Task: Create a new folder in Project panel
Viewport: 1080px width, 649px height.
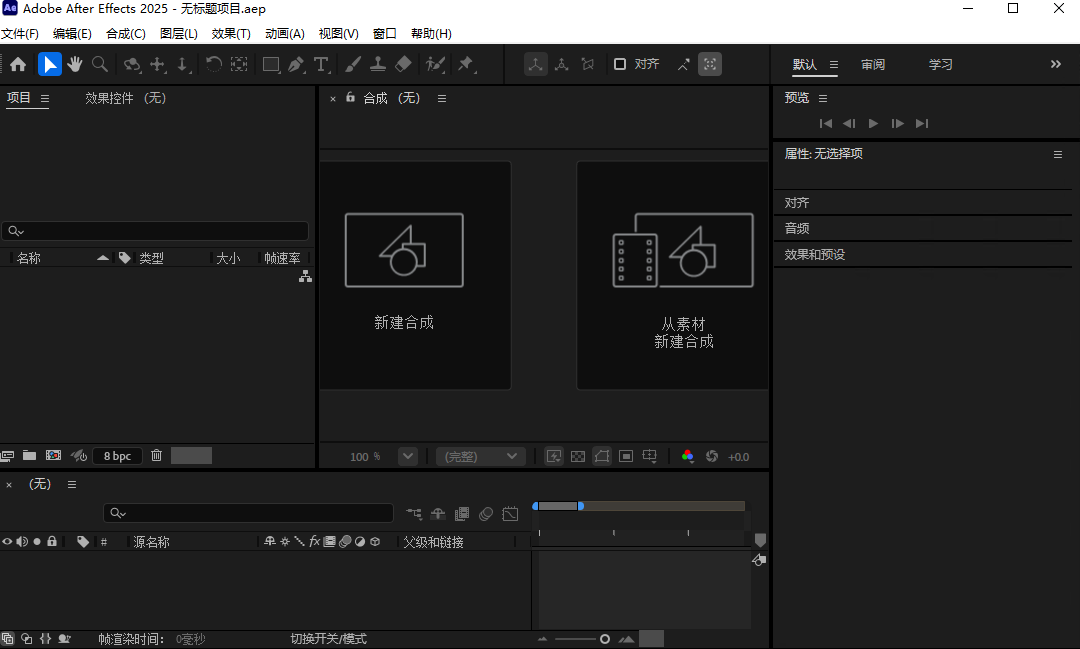Action: point(29,455)
